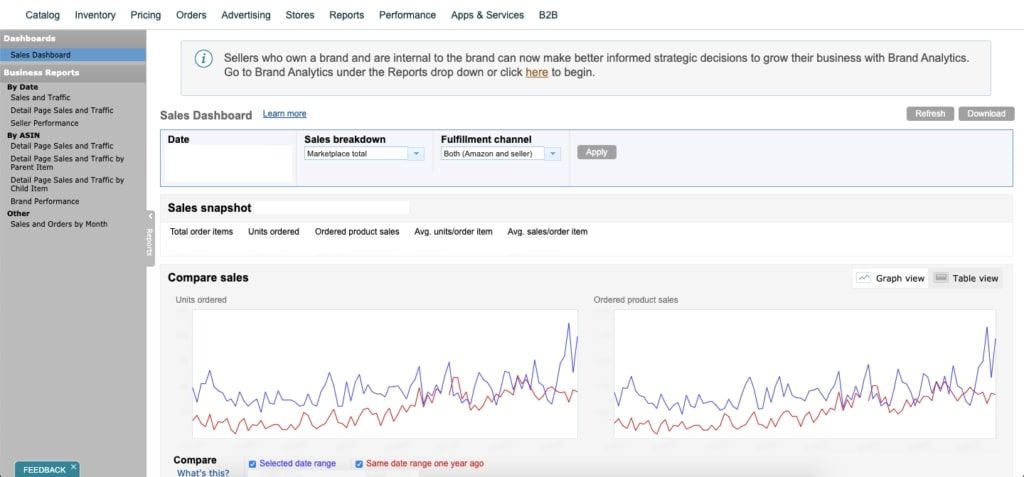Click the Business Reports sidebar header
The image size is (1024, 477).
coord(72,73)
